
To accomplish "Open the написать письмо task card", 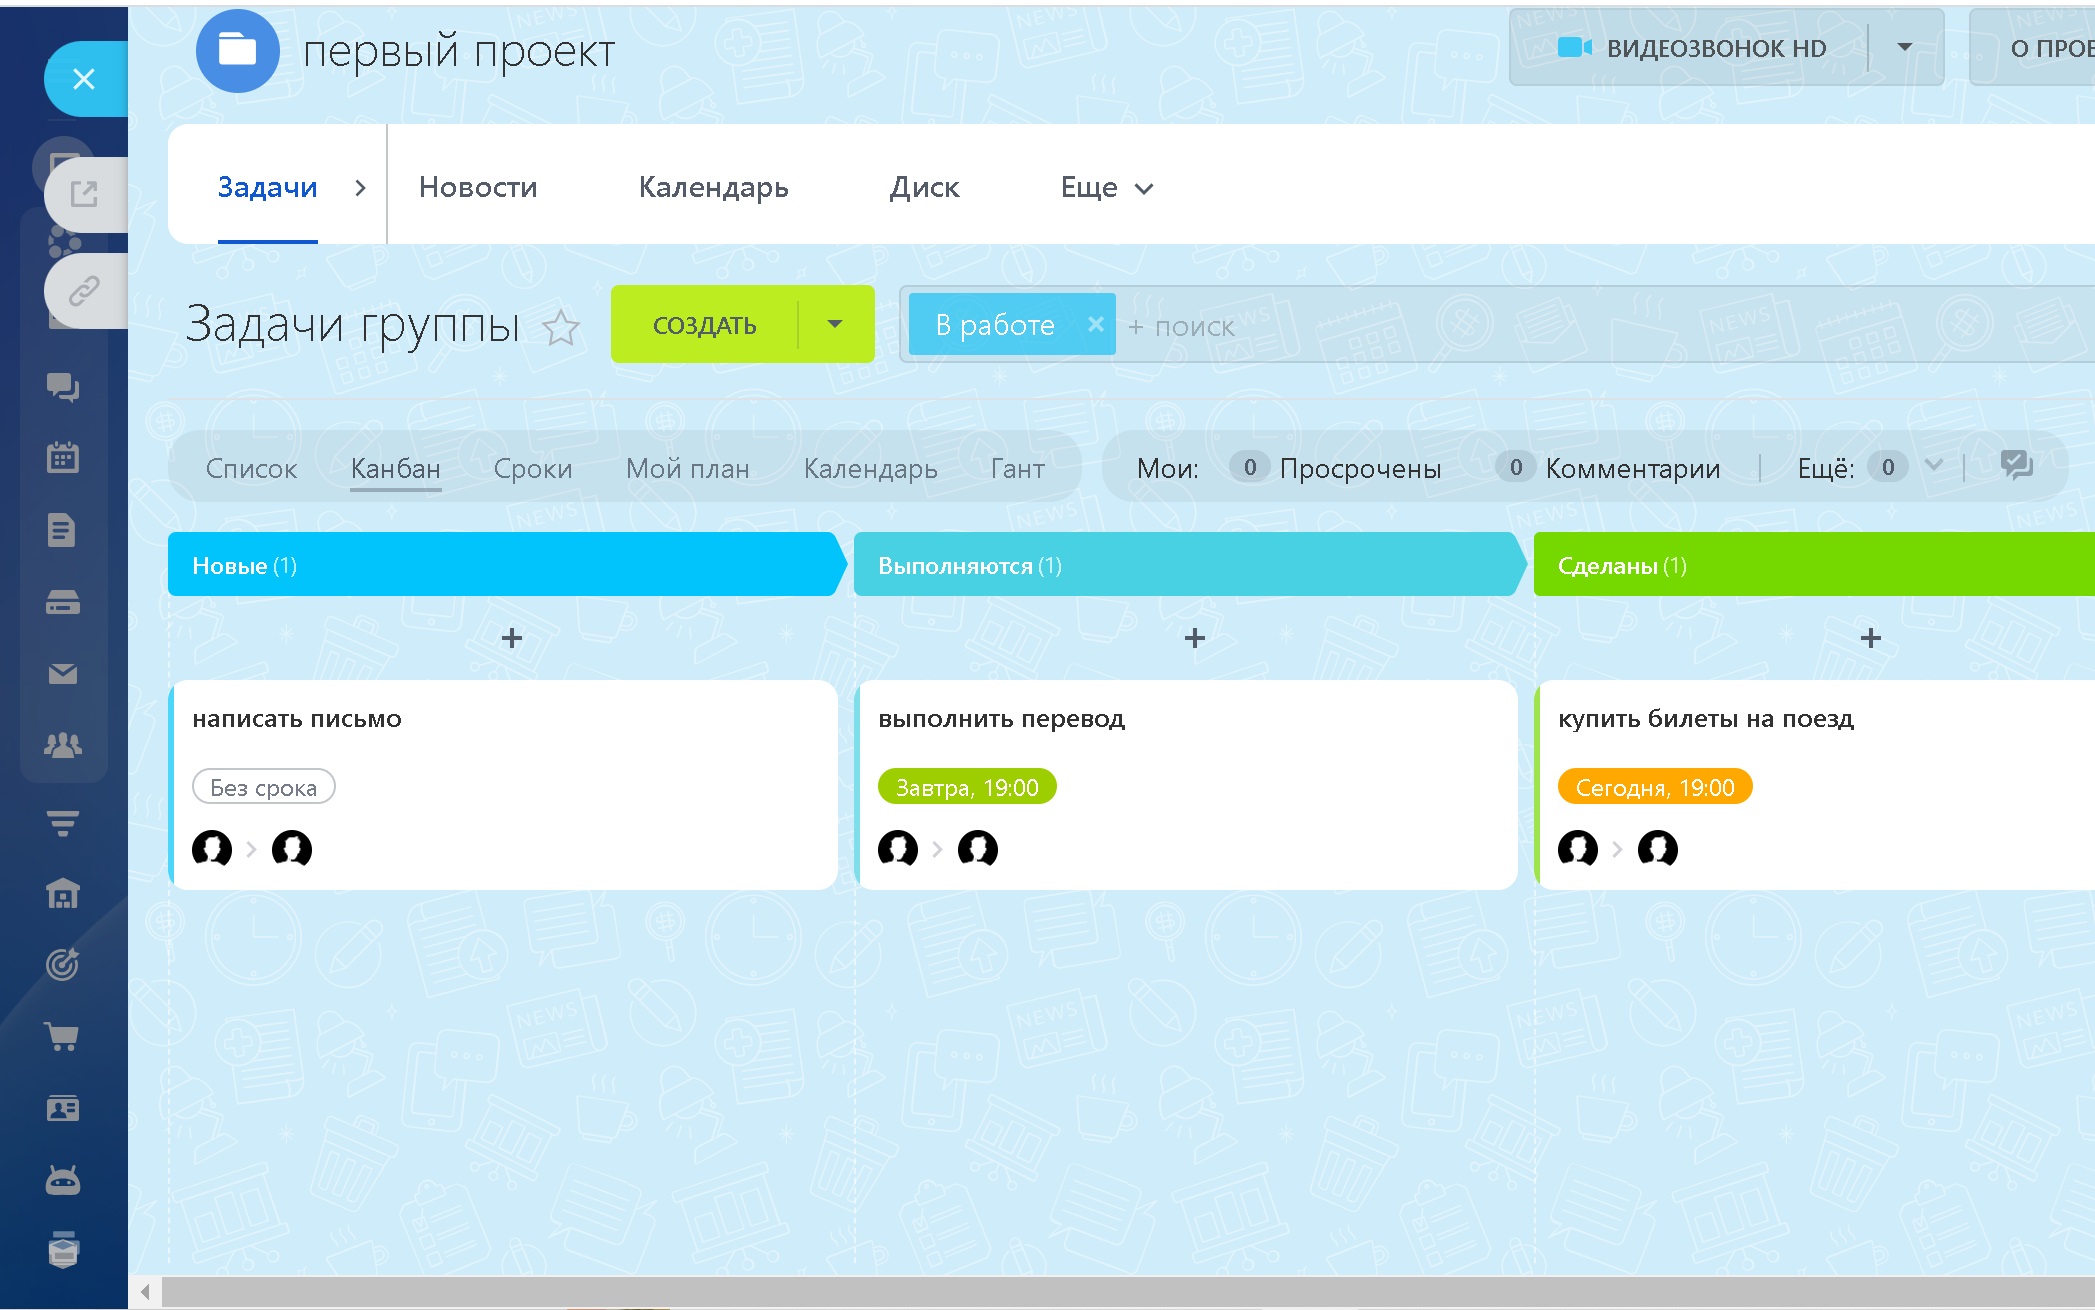I will (x=504, y=785).
